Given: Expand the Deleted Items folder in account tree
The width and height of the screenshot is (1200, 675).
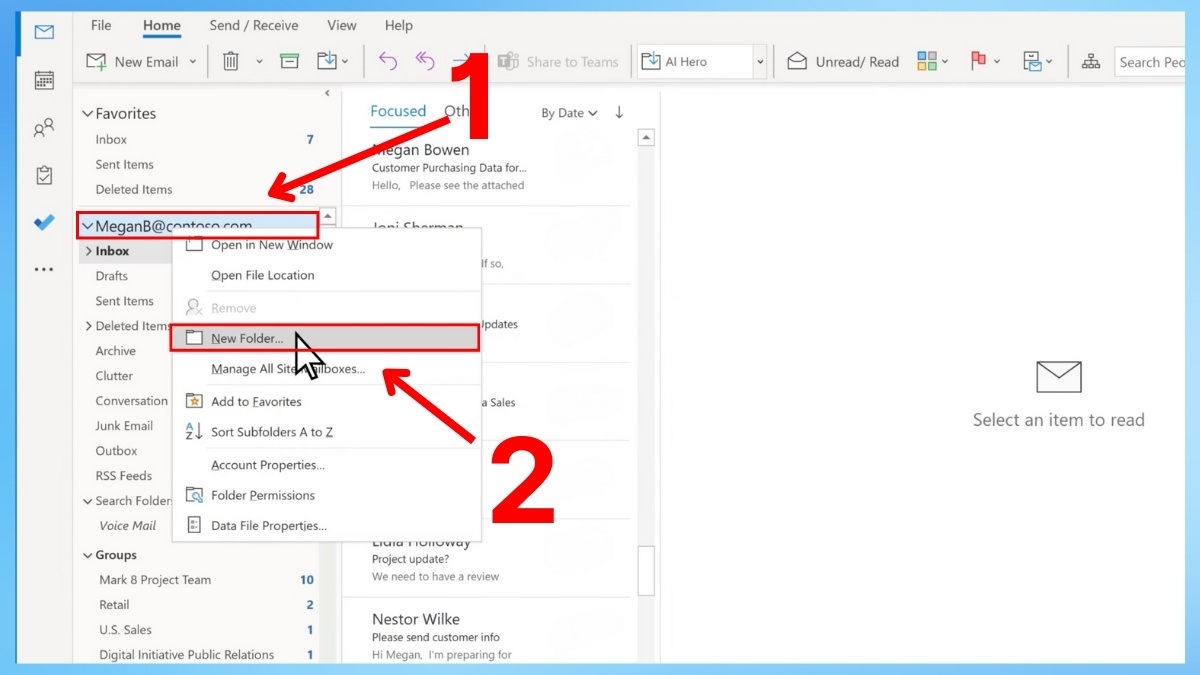Looking at the screenshot, I should 88,326.
